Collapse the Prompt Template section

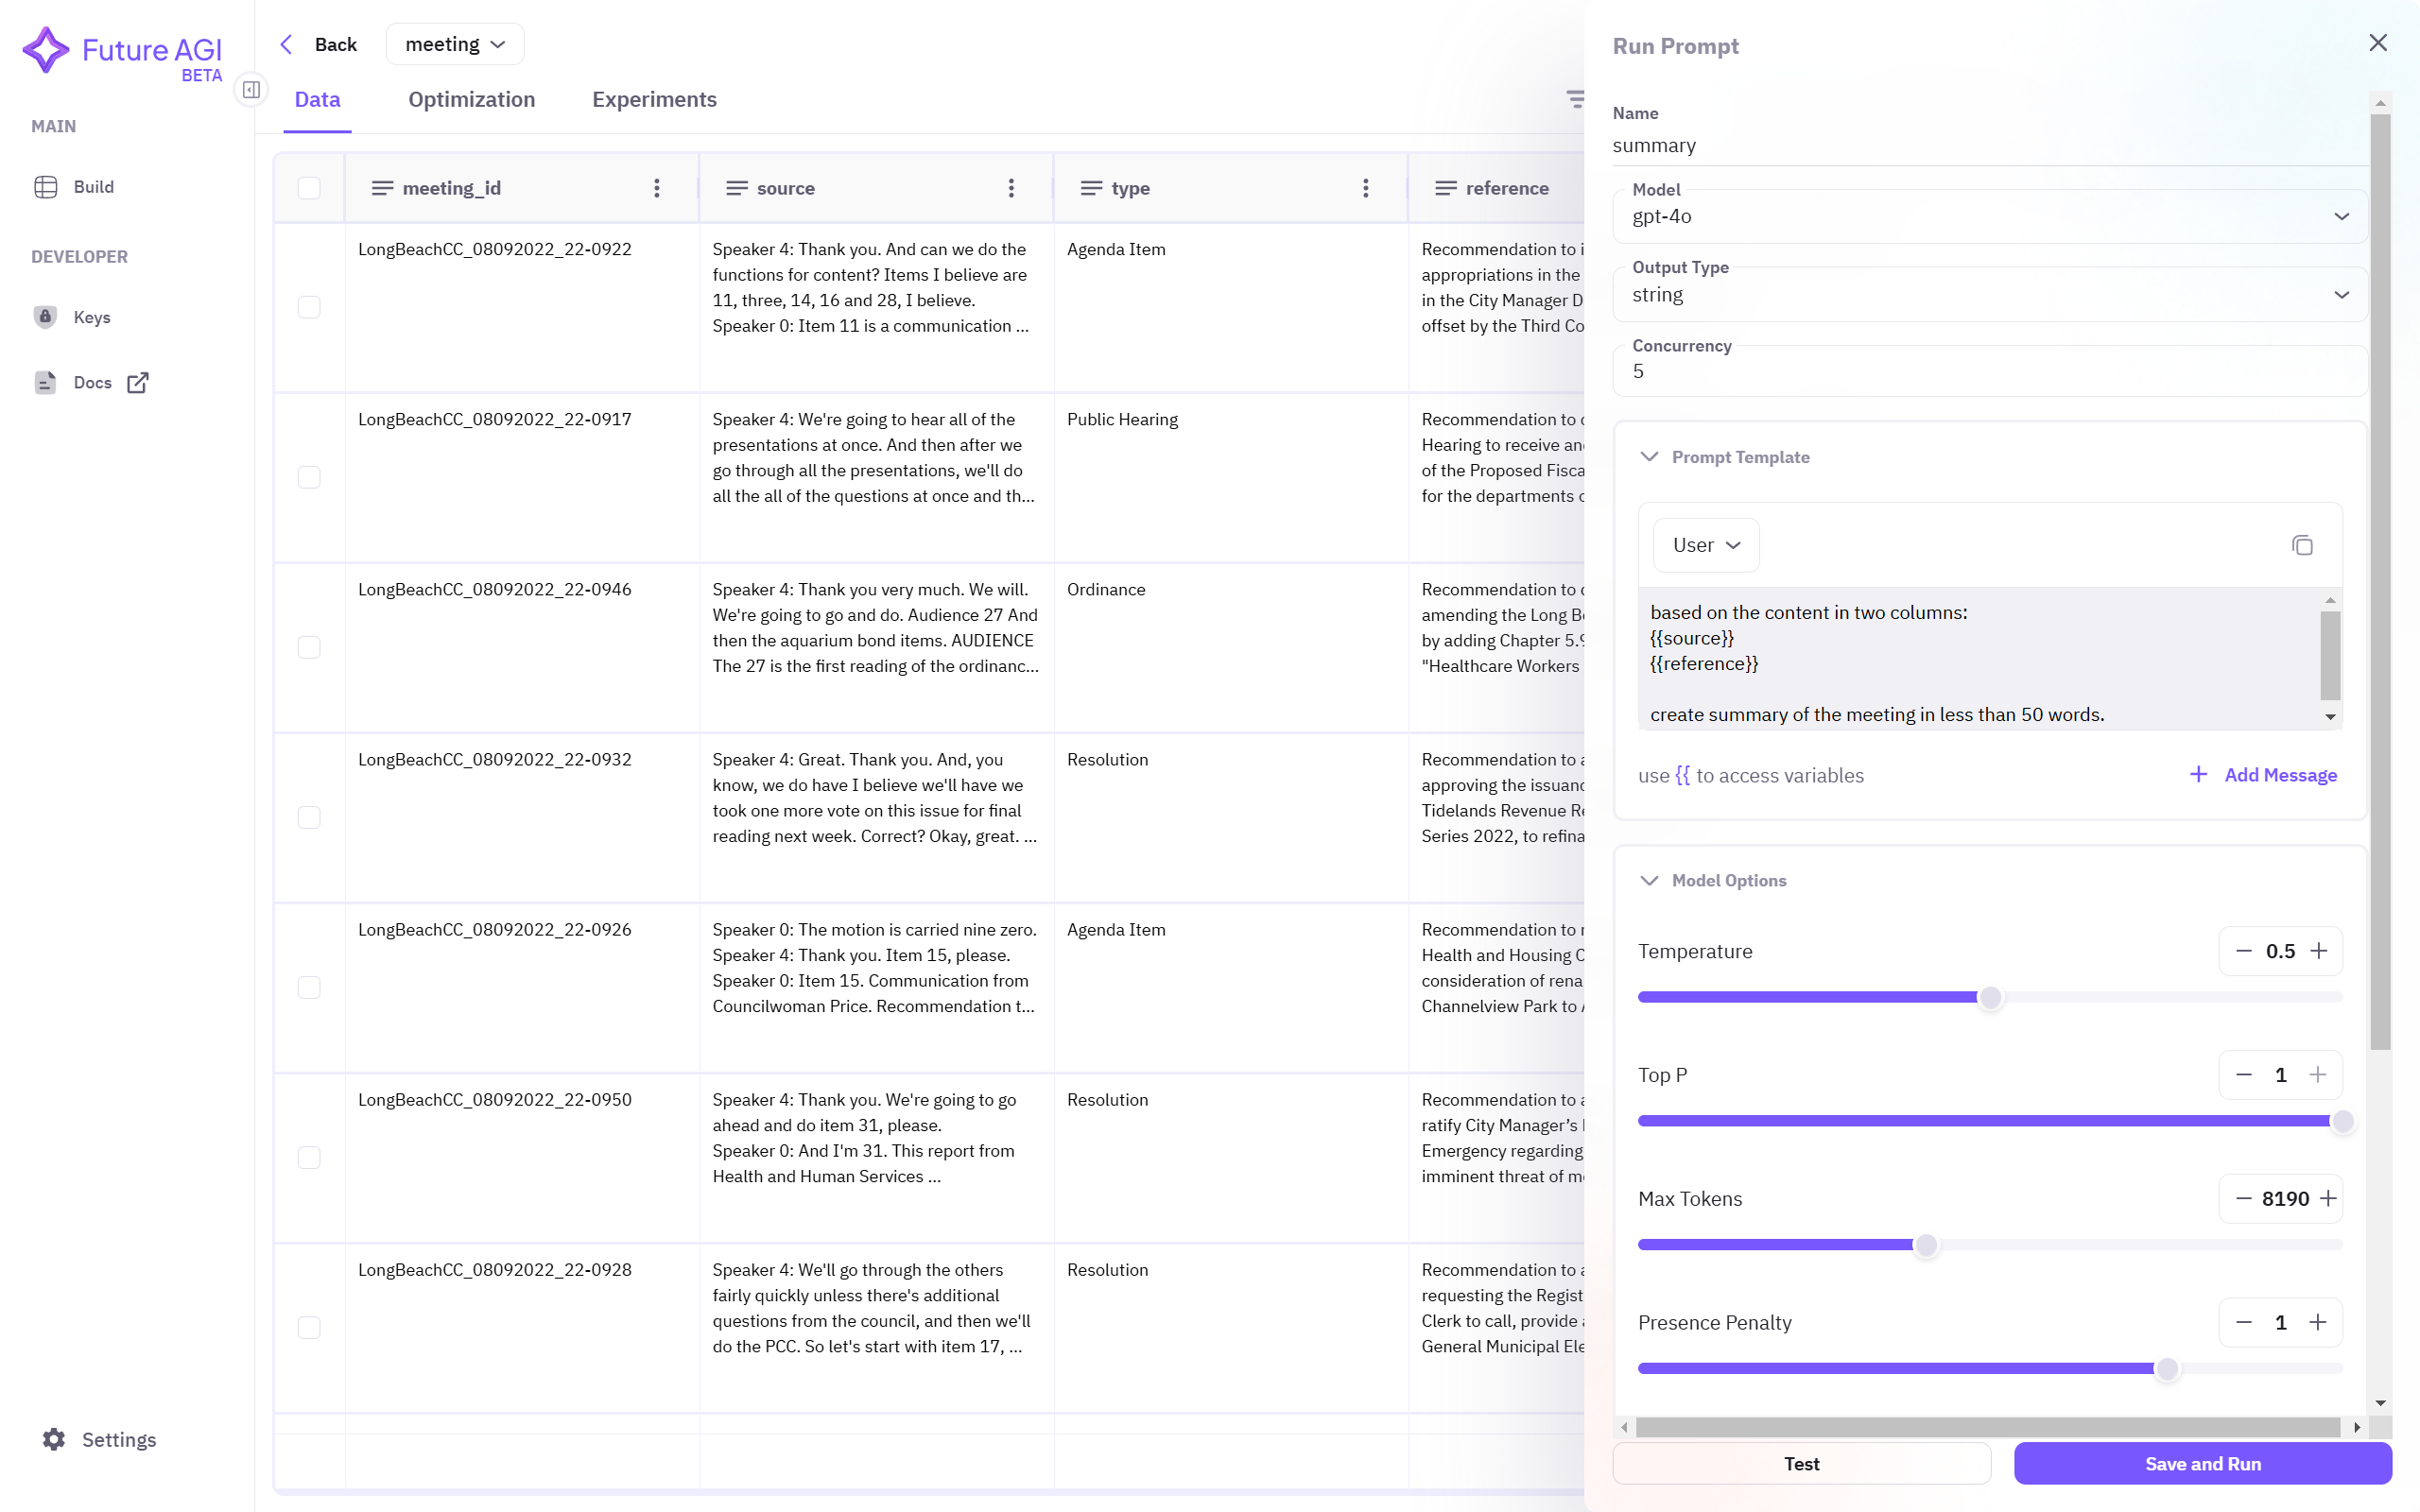tap(1650, 457)
